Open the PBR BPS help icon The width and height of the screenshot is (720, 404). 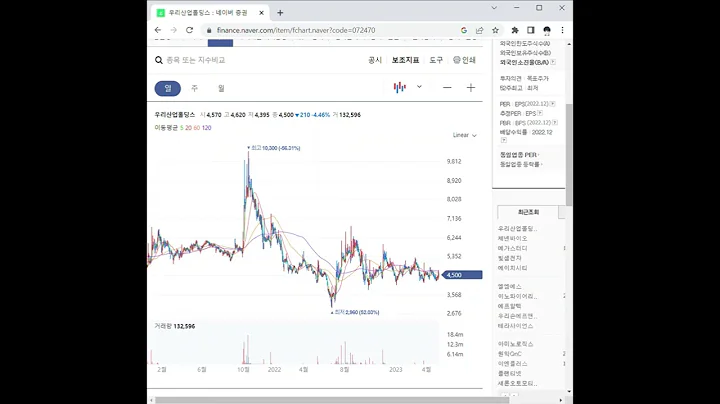(x=555, y=123)
